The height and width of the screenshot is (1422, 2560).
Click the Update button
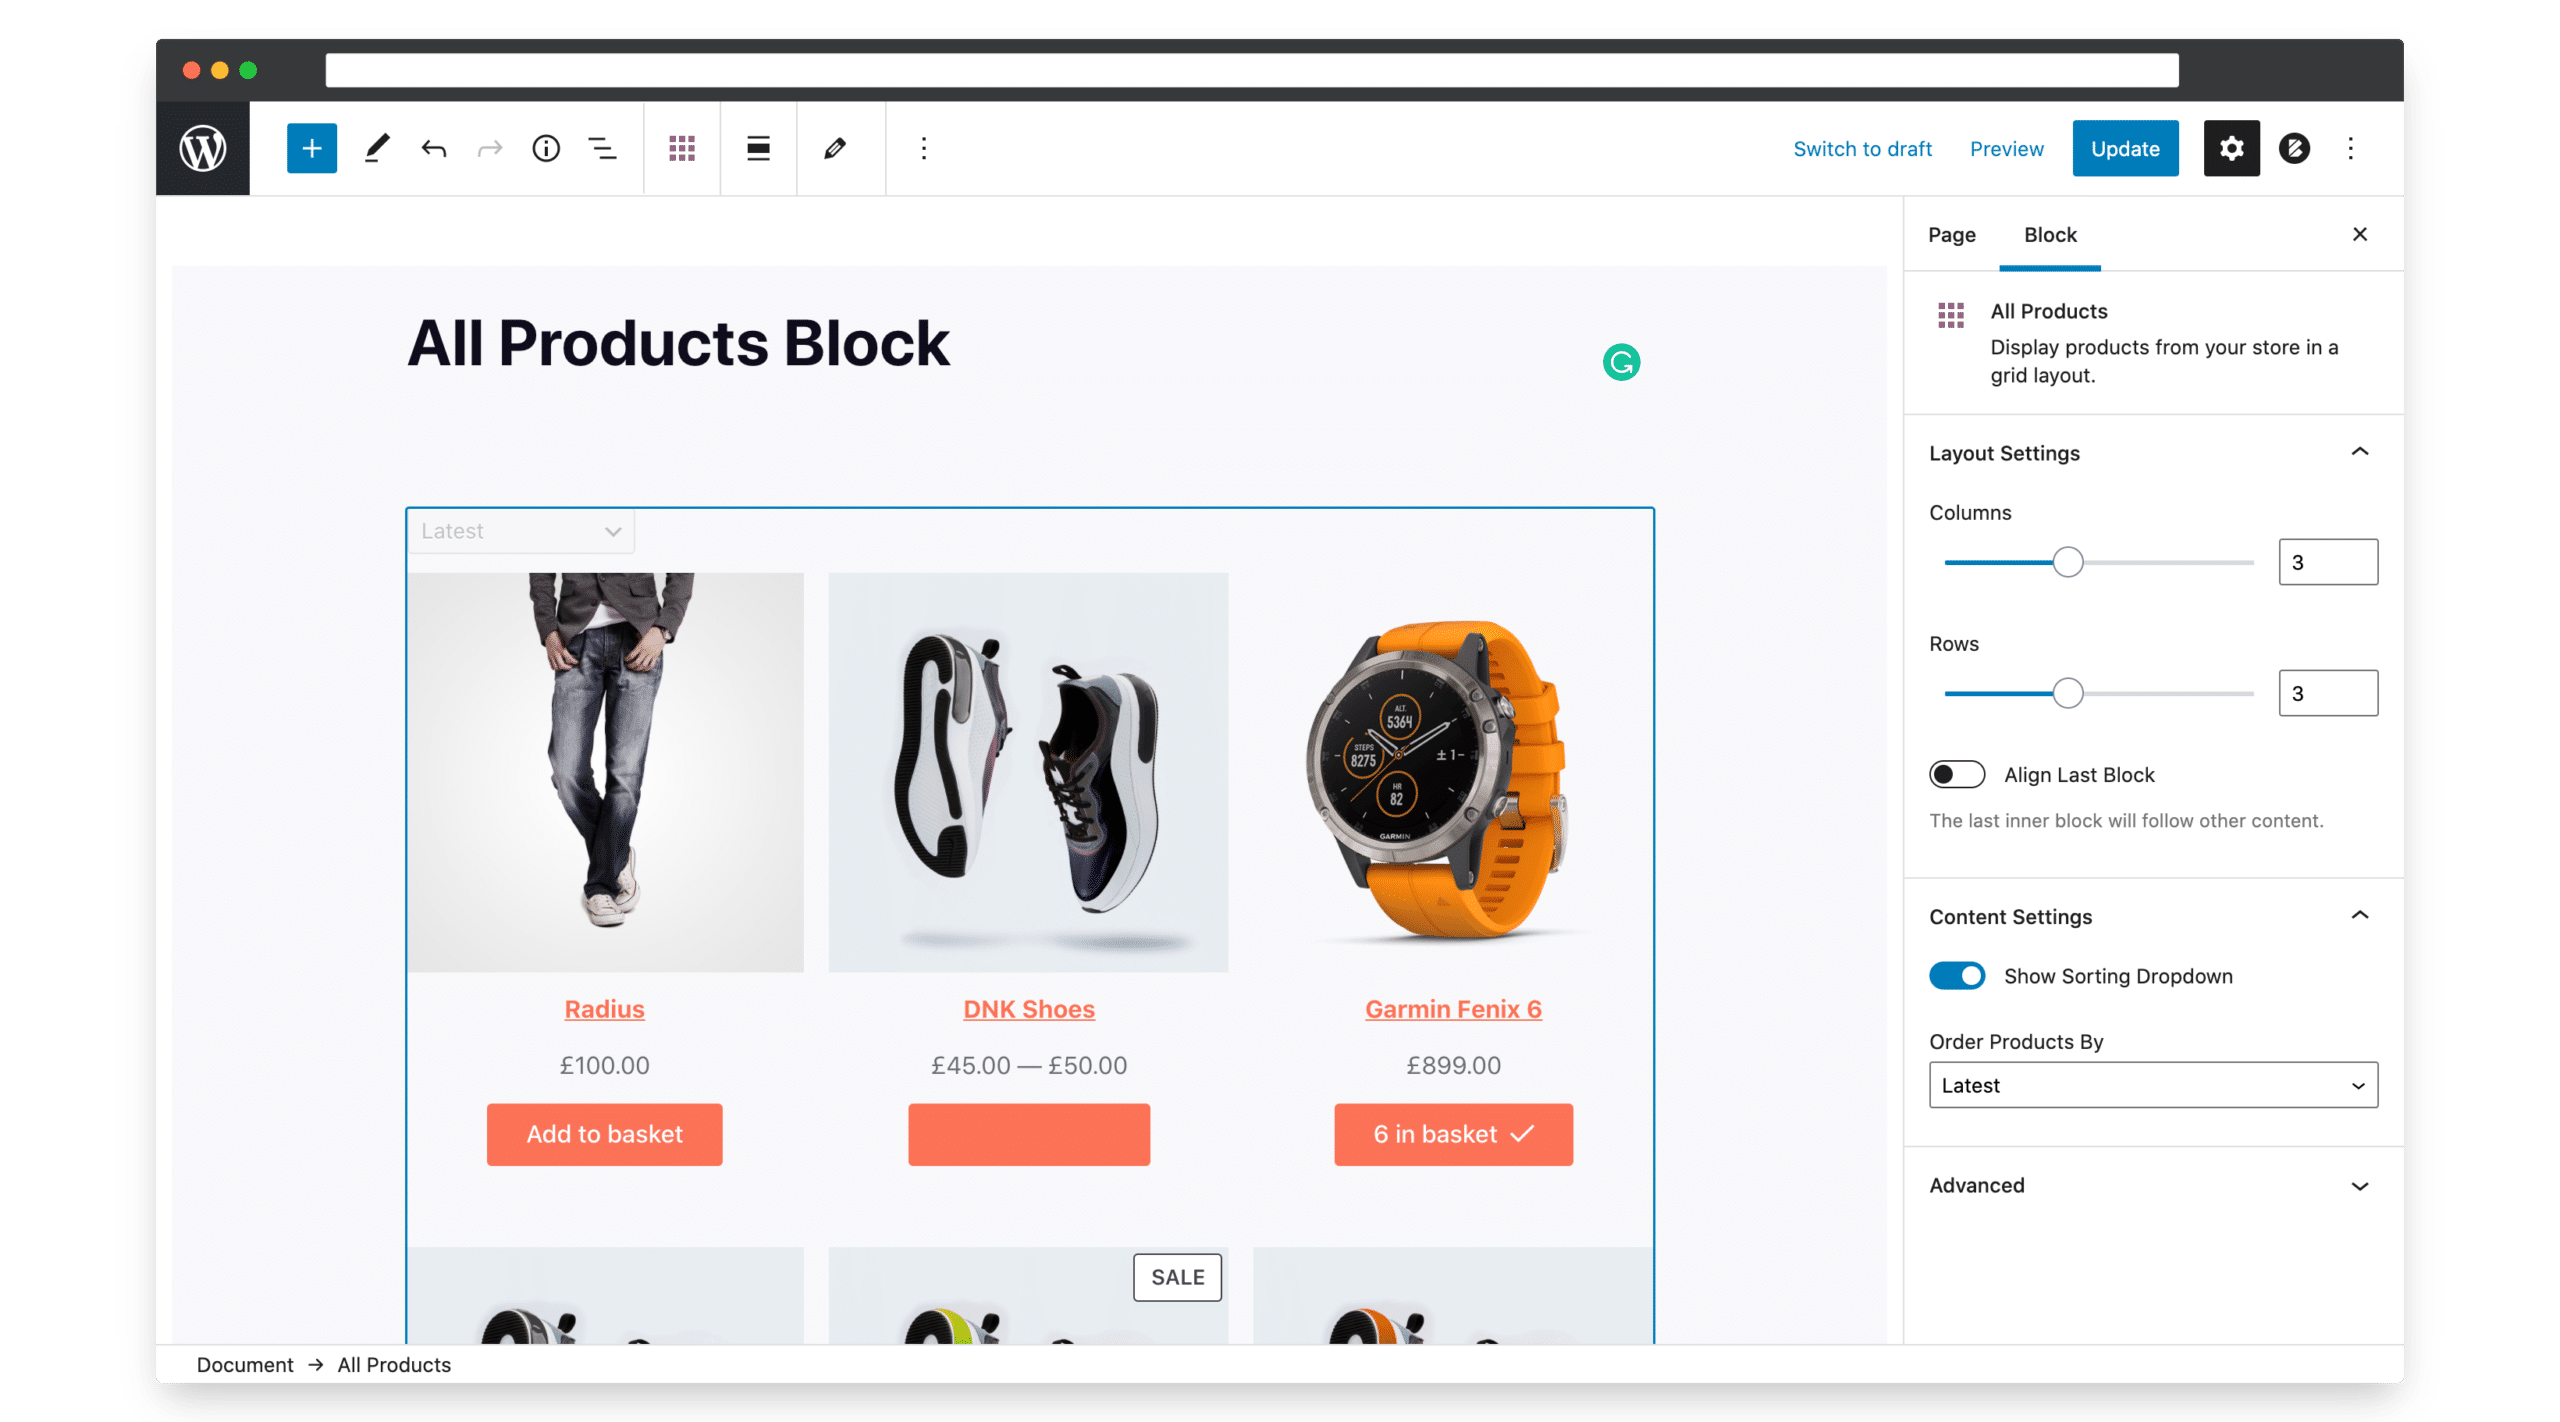point(2124,148)
